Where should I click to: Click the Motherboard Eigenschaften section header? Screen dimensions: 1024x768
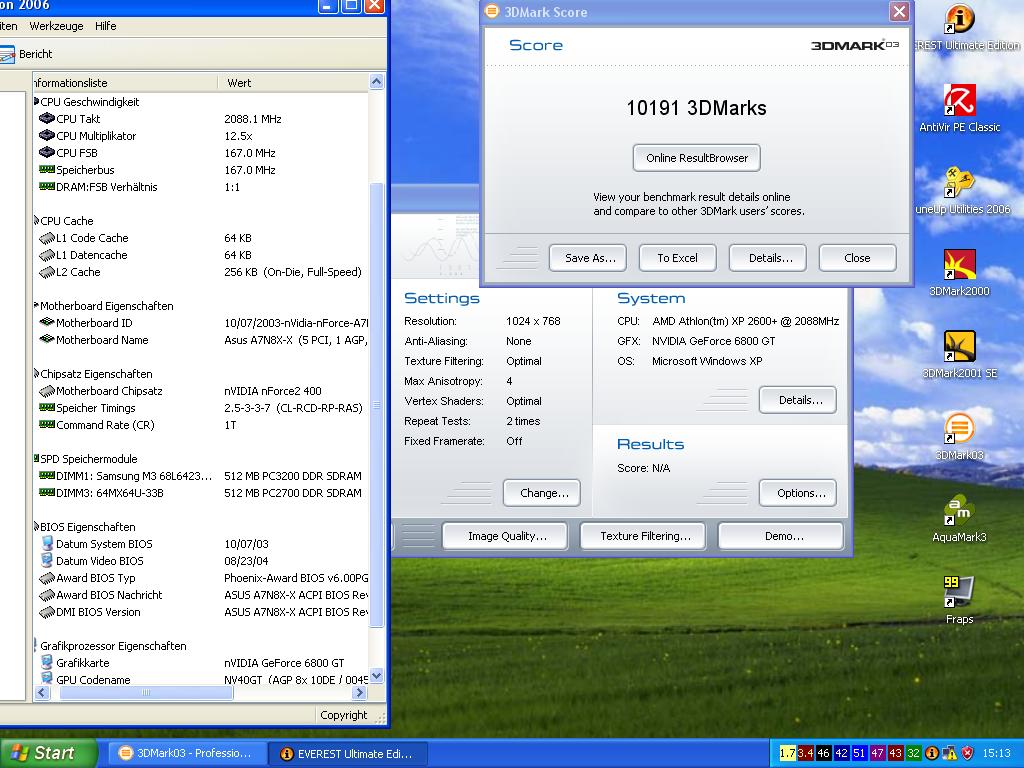point(106,306)
